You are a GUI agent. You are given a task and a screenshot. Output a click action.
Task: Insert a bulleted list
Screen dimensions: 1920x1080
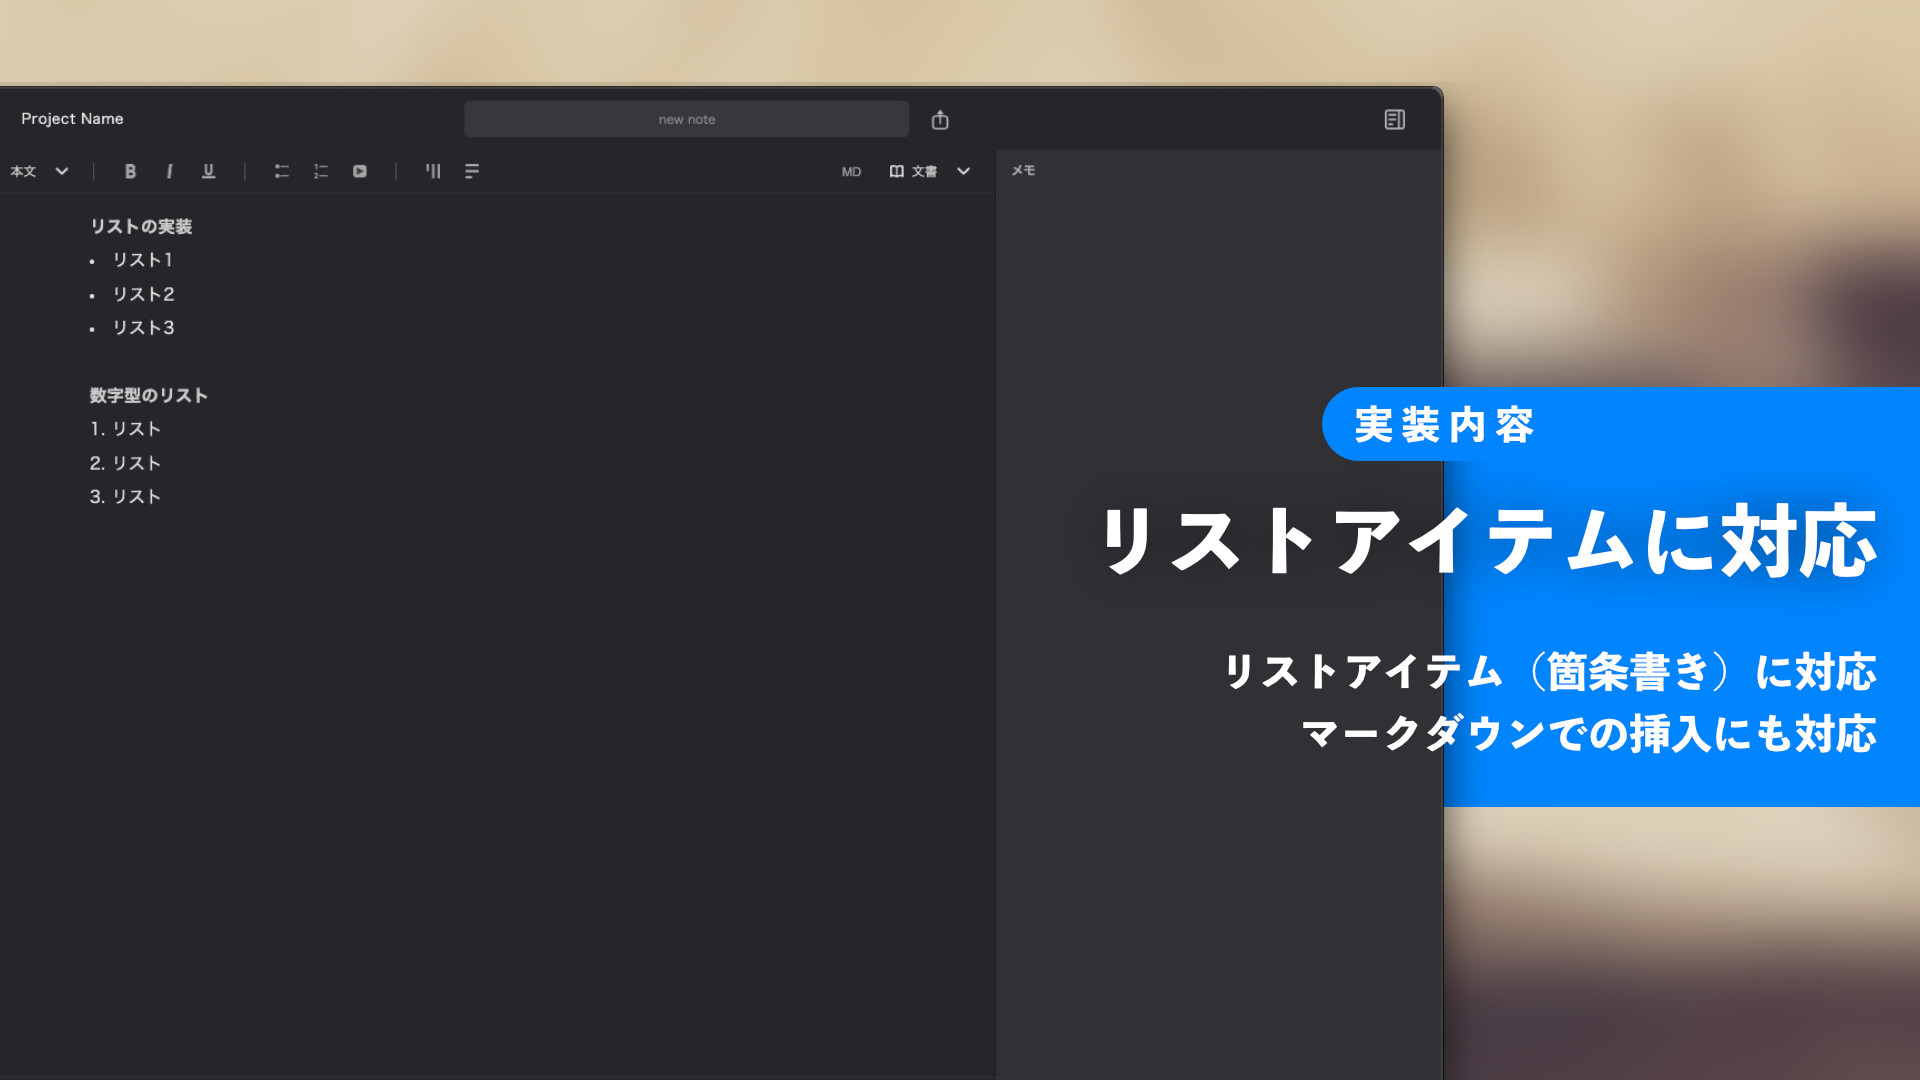click(x=281, y=171)
